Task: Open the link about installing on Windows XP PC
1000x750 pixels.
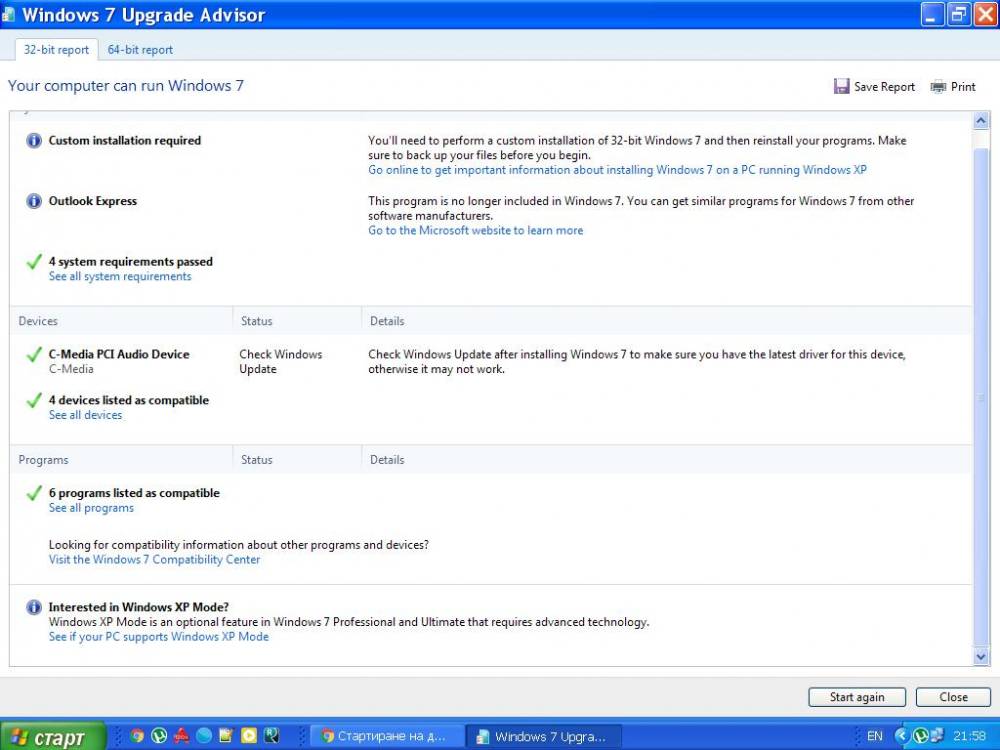Action: [617, 170]
